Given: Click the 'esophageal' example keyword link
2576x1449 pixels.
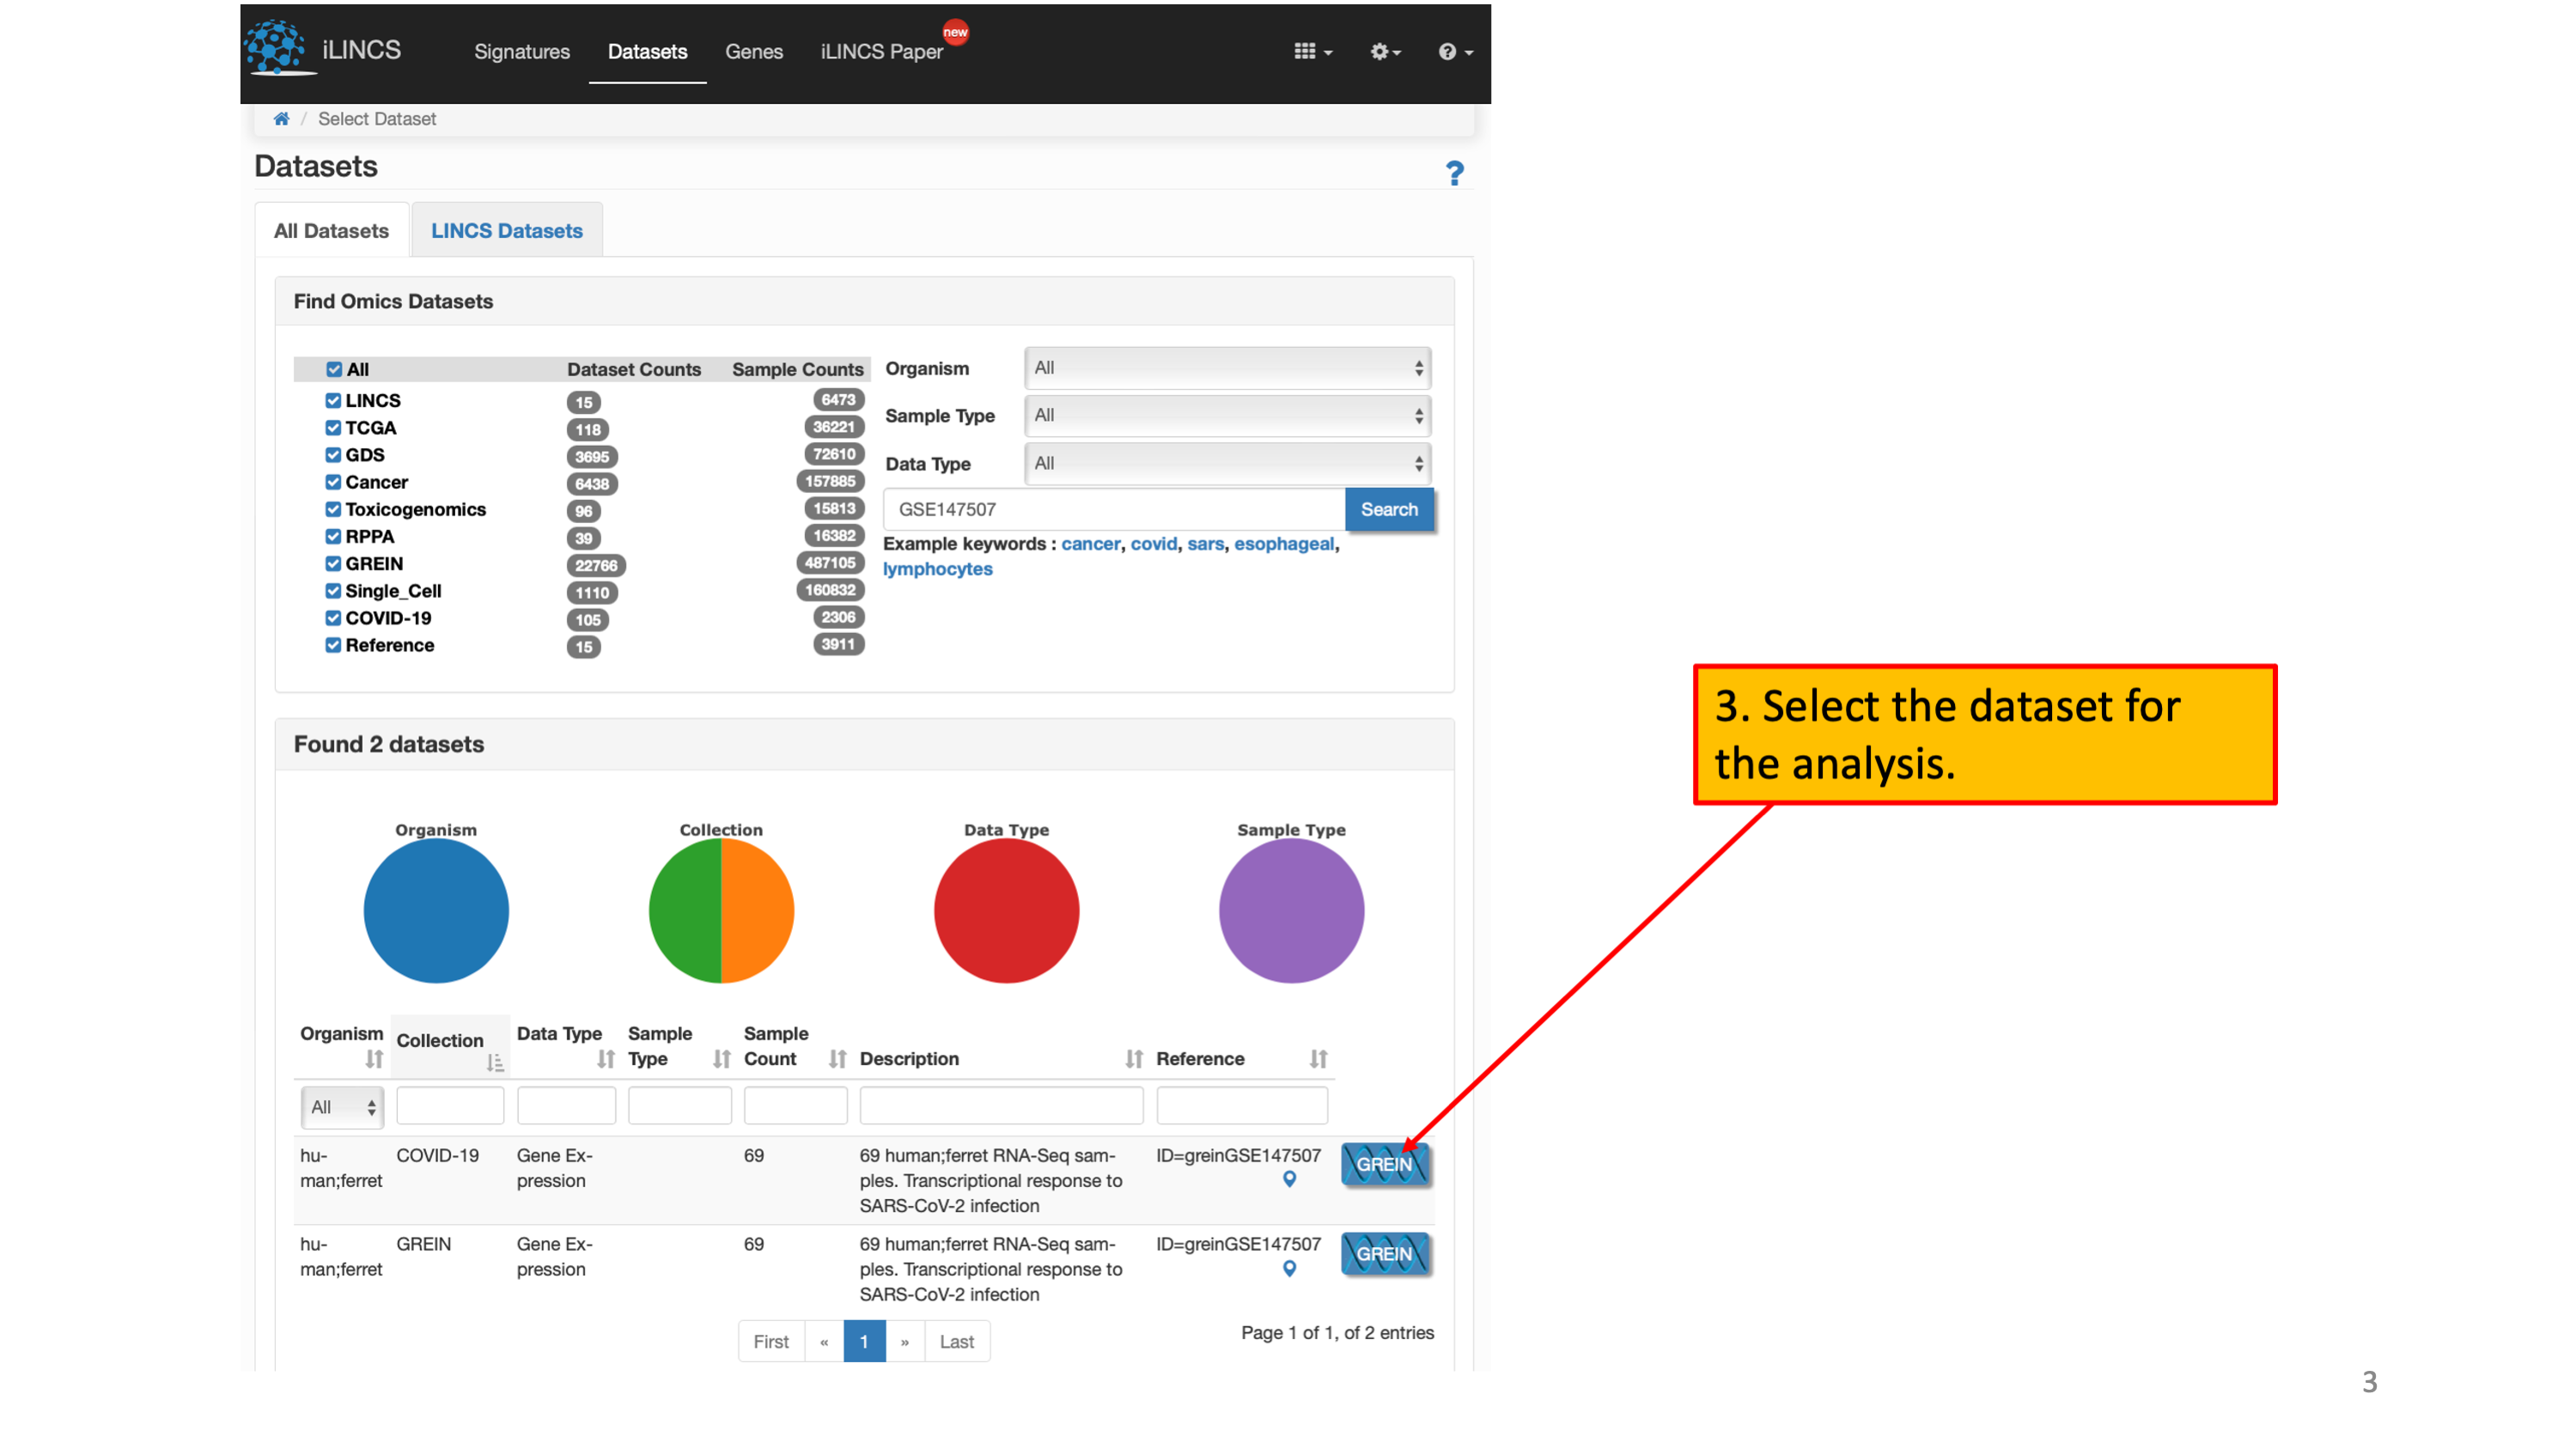Looking at the screenshot, I should (1283, 543).
